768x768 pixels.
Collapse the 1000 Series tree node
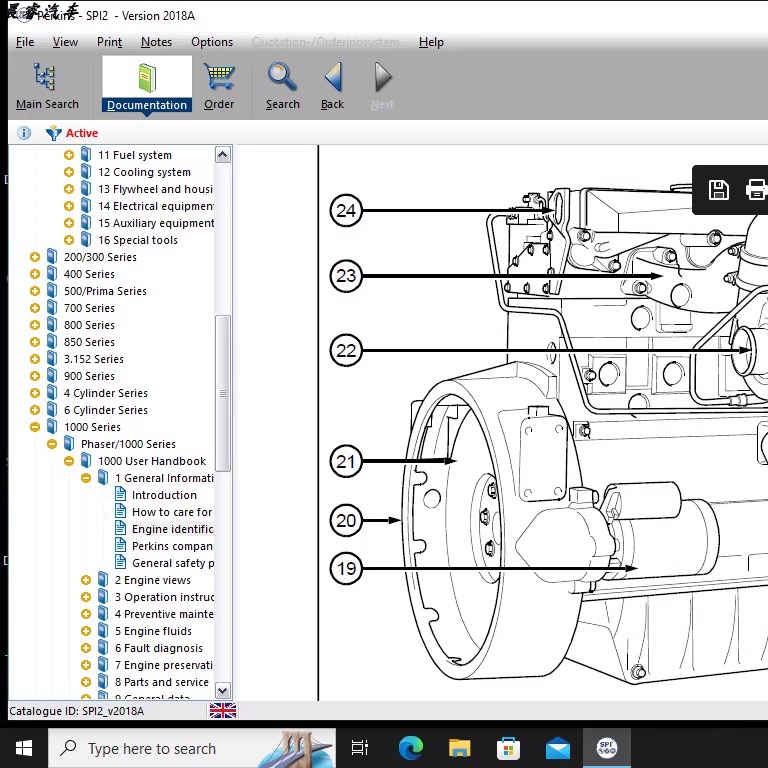(x=35, y=427)
